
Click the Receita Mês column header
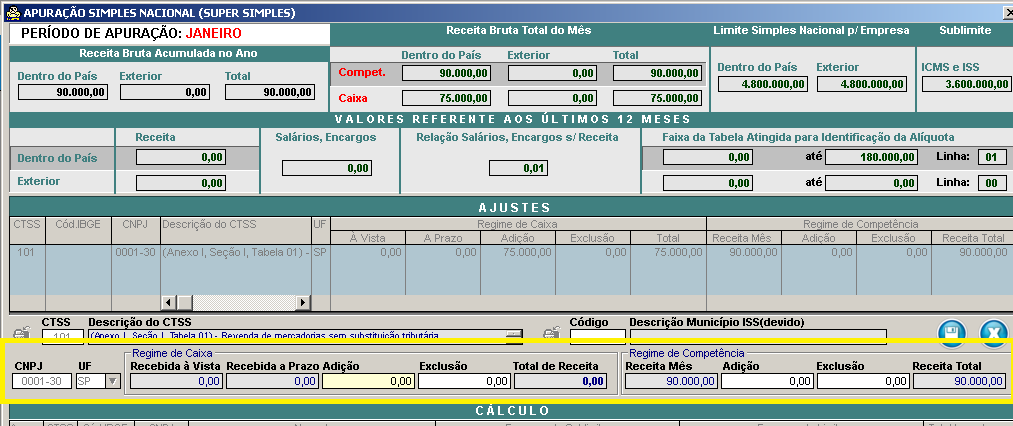[744, 238]
